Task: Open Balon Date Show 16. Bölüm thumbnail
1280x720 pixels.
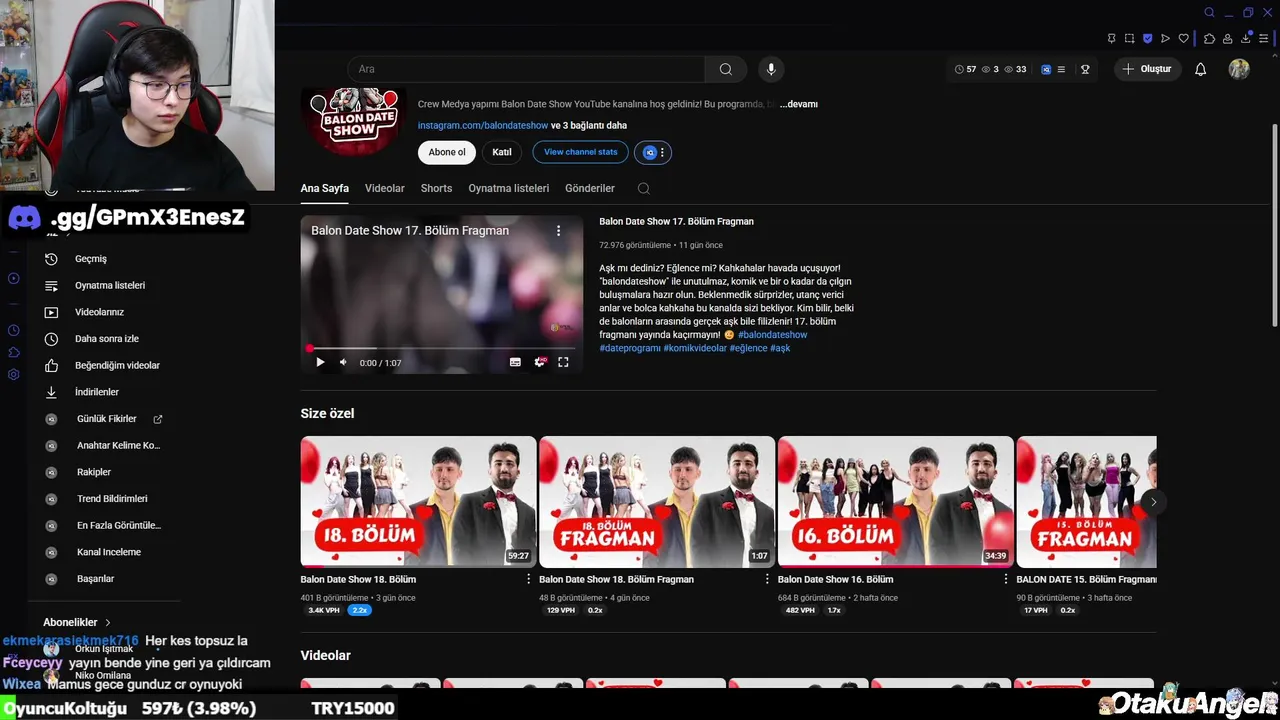Action: [896, 502]
